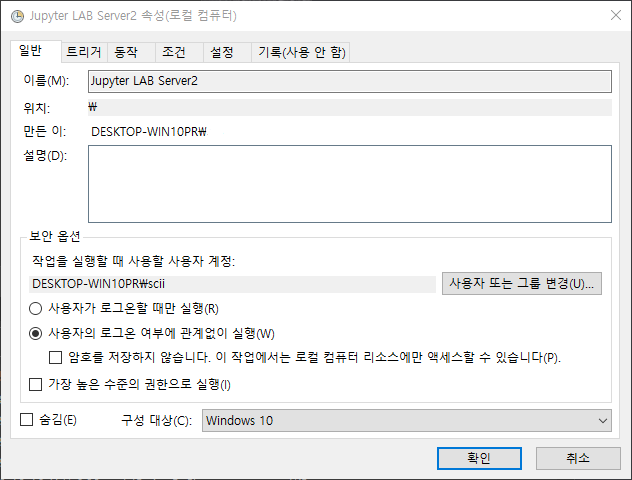Click 사용자 또는 그룹 변경(U) button
The width and height of the screenshot is (632, 480).
pyautogui.click(x=522, y=283)
